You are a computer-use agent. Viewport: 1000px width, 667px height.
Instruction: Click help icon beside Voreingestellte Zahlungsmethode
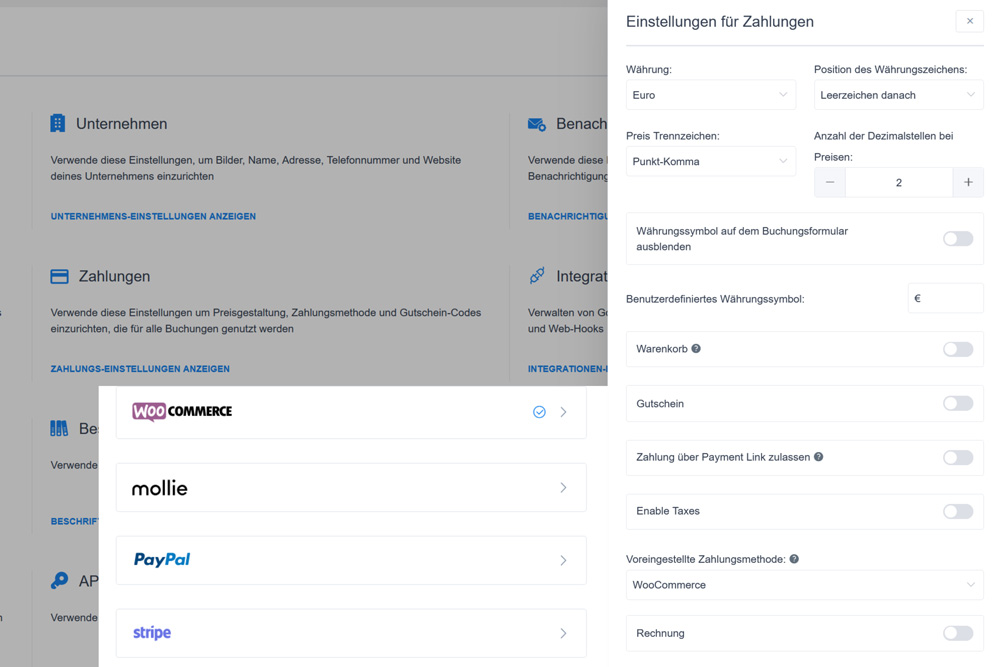pos(794,559)
